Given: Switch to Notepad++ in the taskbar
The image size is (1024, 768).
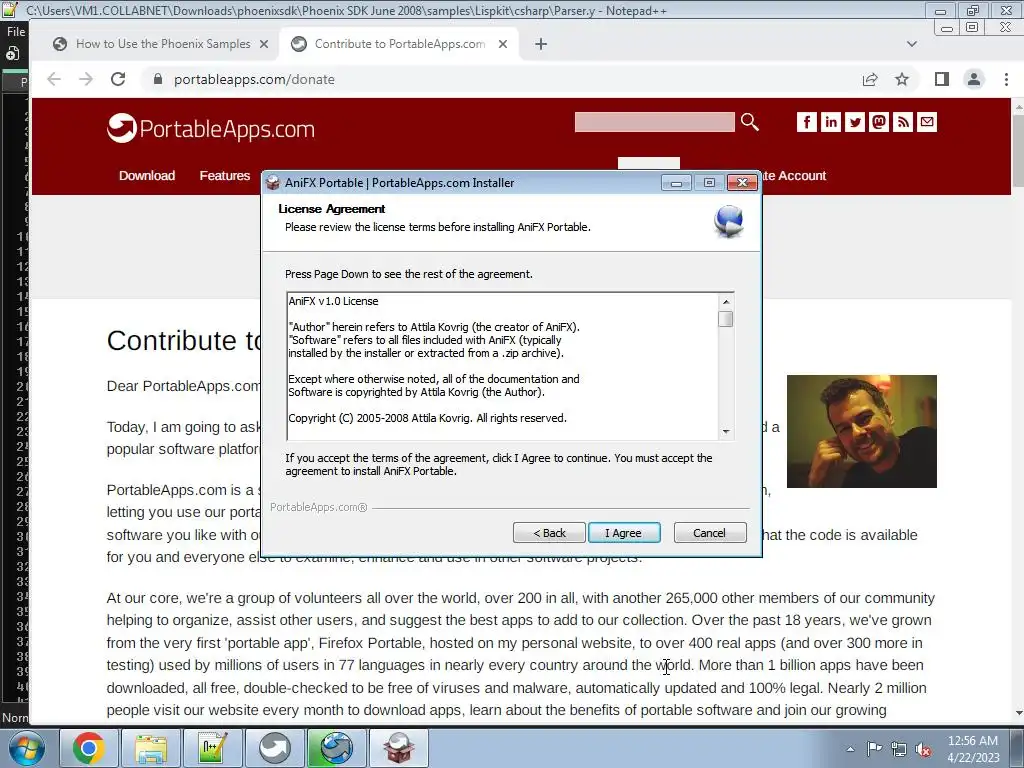Looking at the screenshot, I should click(x=212, y=748).
